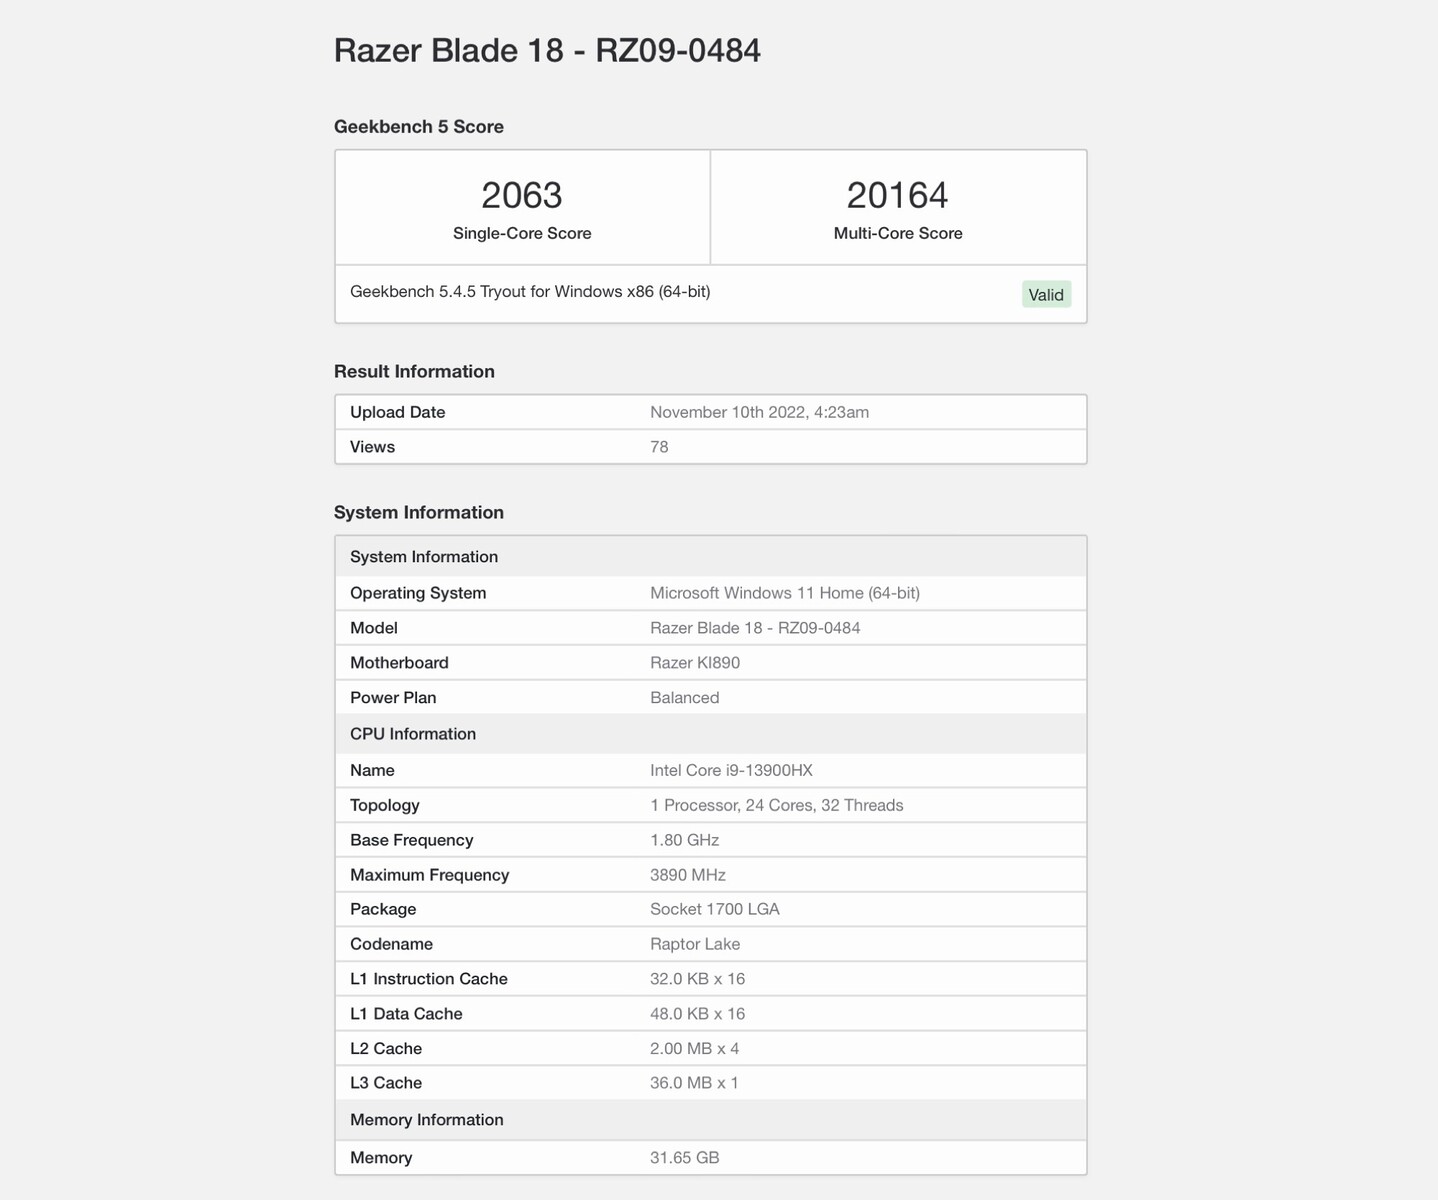Click the System Information table header row
Screen dimensions: 1438x1200
click(x=711, y=557)
